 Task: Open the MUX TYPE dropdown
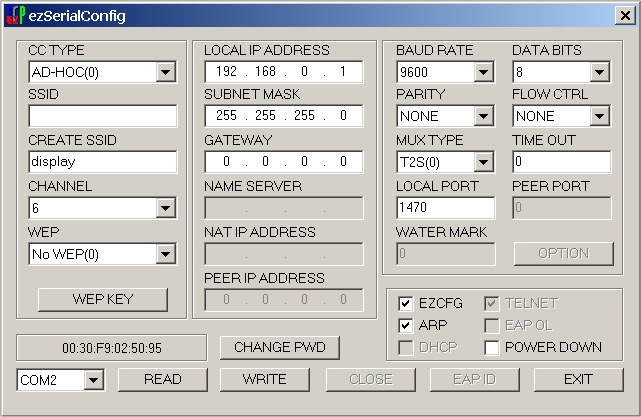click(x=484, y=162)
